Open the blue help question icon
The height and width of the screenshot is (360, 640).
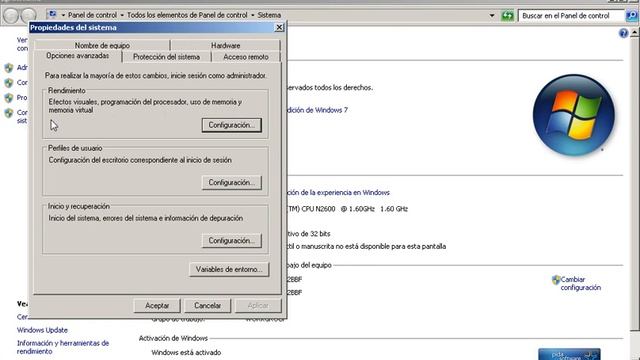623,33
